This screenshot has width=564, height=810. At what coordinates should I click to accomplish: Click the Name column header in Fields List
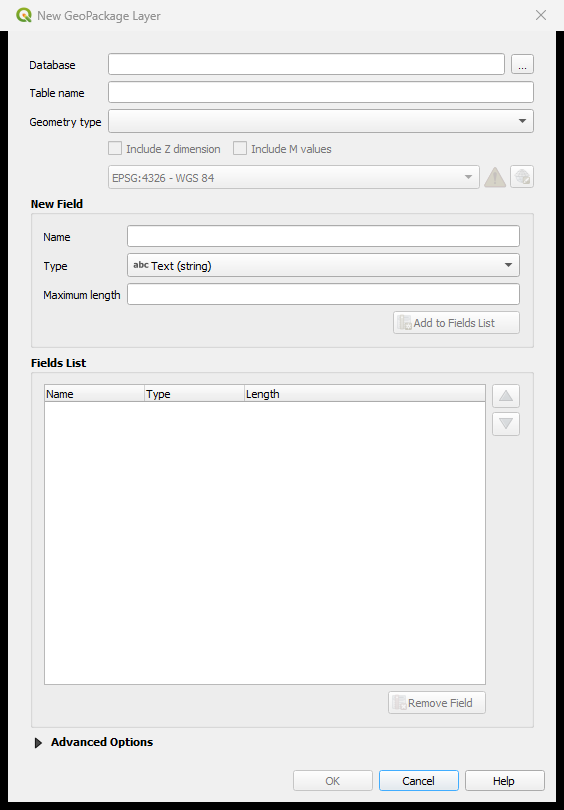coord(95,394)
